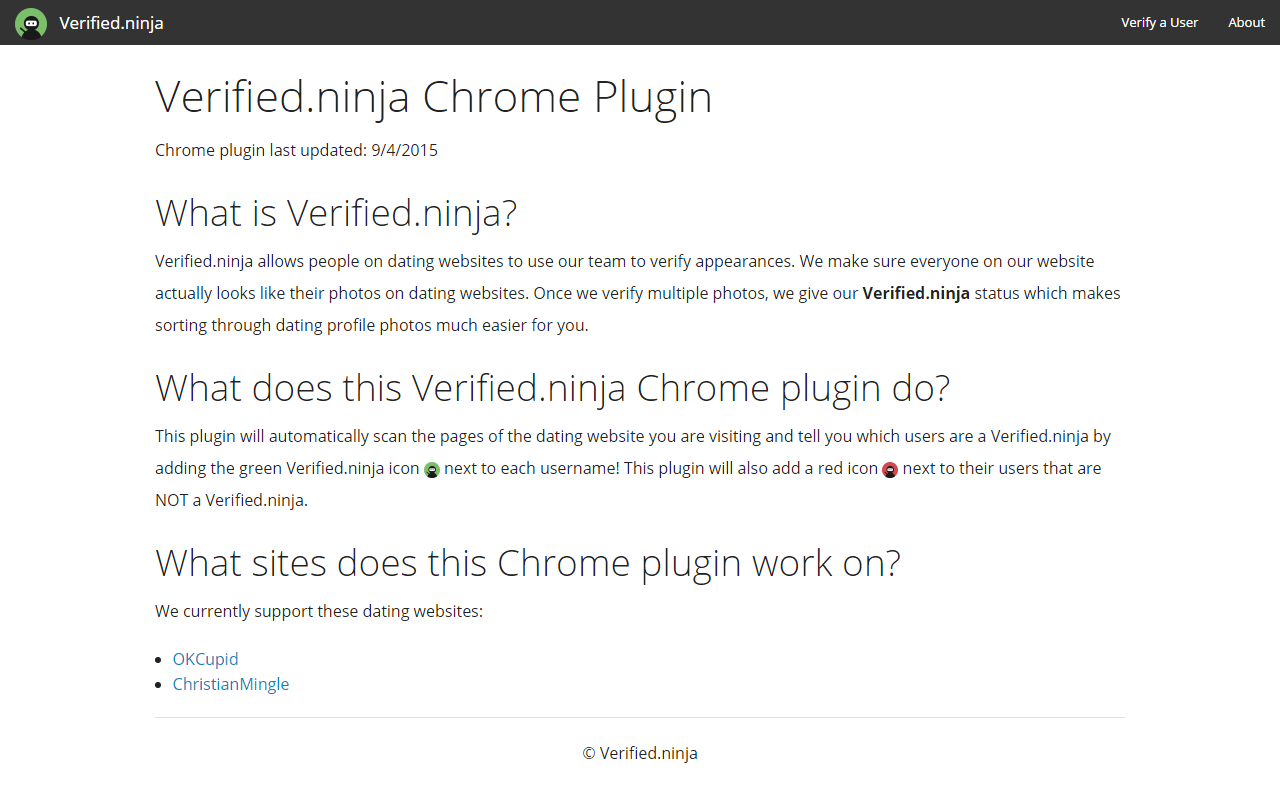
Task: Go to the About page
Action: pyautogui.click(x=1246, y=23)
